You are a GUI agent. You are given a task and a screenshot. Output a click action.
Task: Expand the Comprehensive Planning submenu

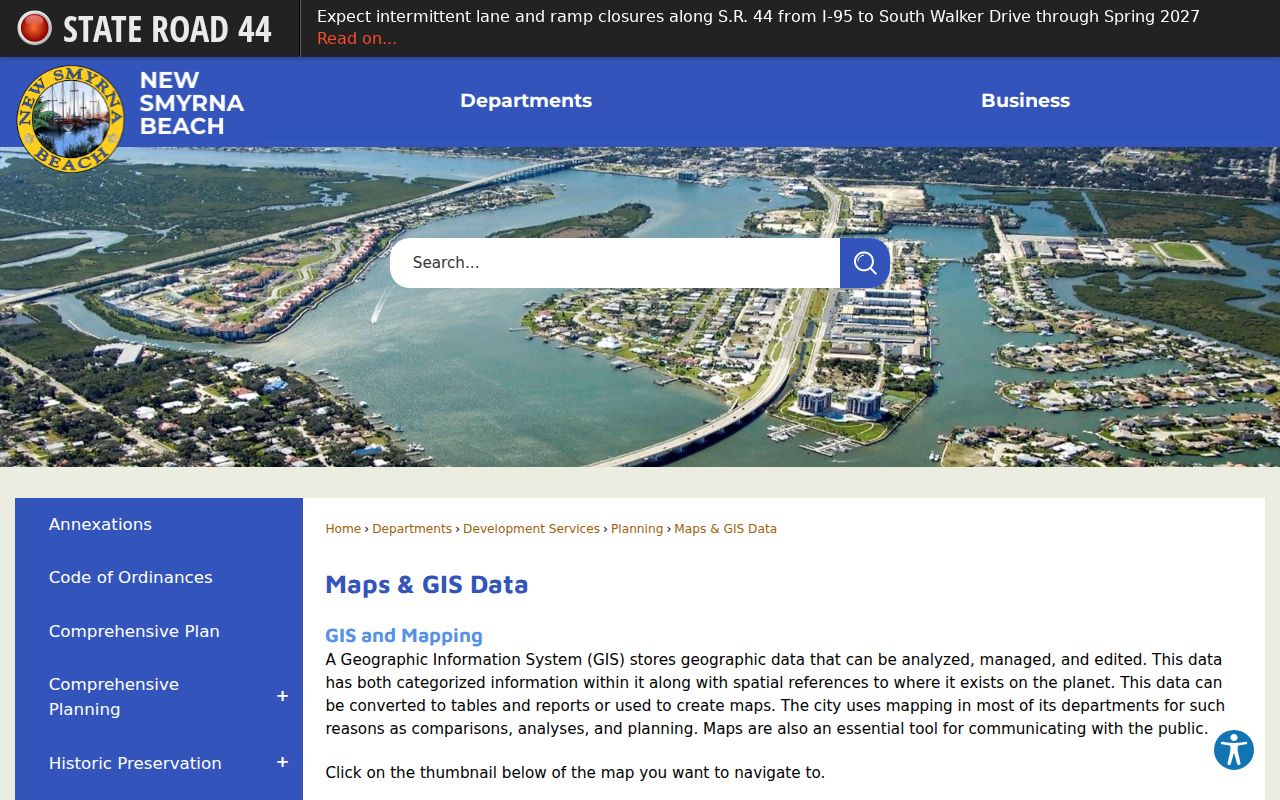tap(282, 696)
